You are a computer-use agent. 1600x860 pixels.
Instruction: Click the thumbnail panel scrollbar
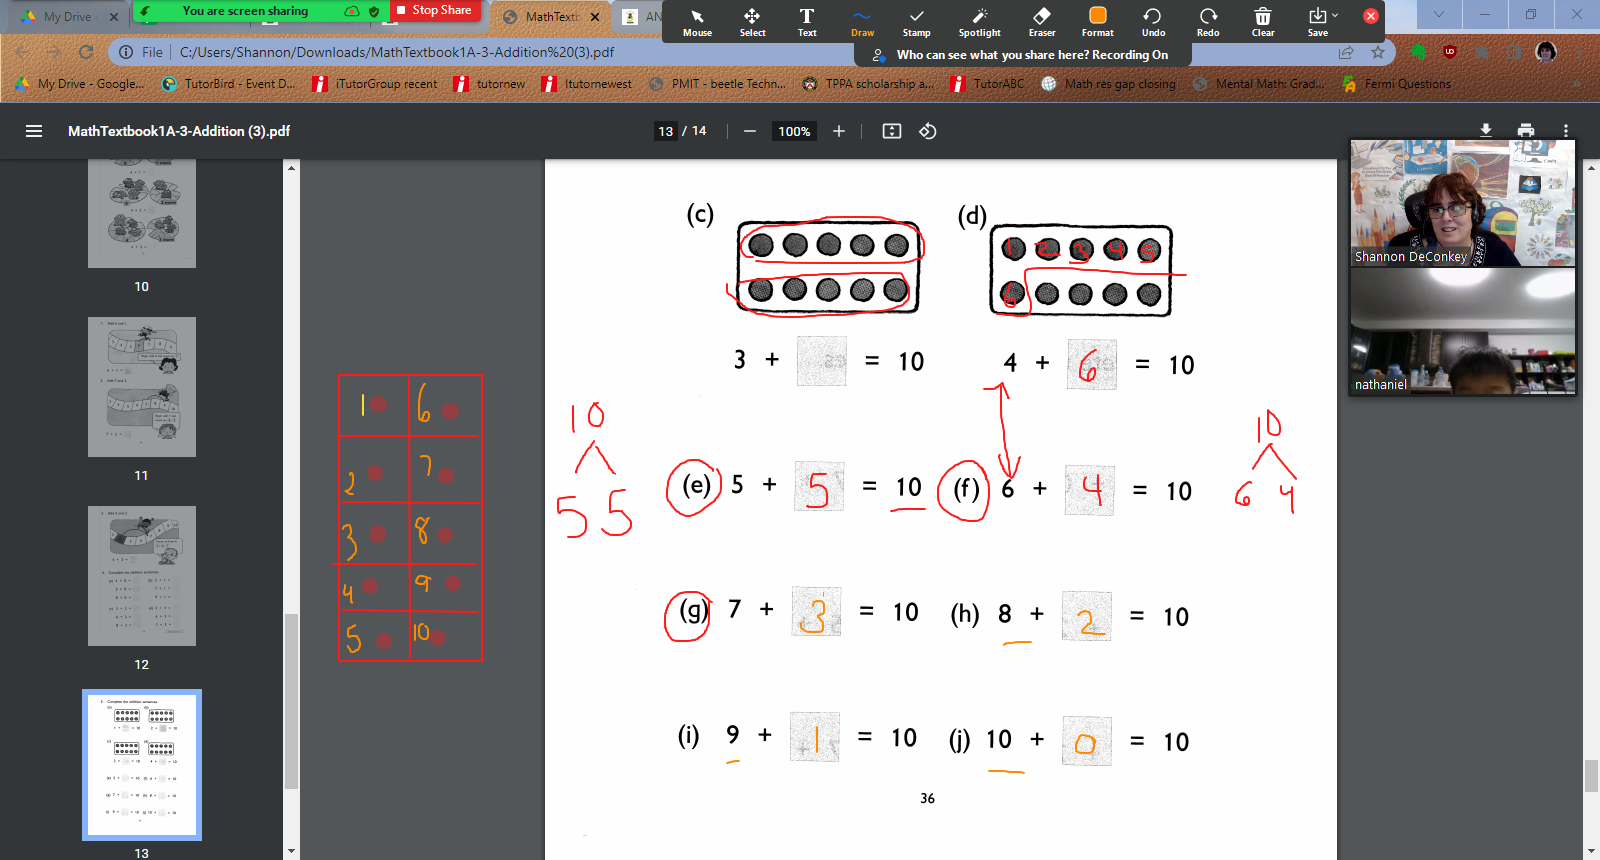pyautogui.click(x=291, y=700)
